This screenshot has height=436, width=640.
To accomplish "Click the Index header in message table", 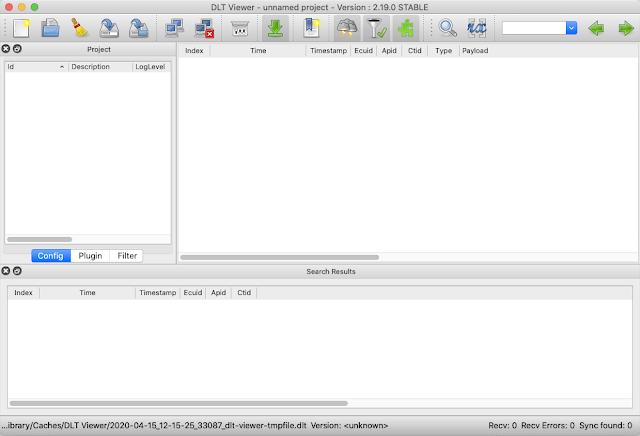I will pyautogui.click(x=194, y=51).
